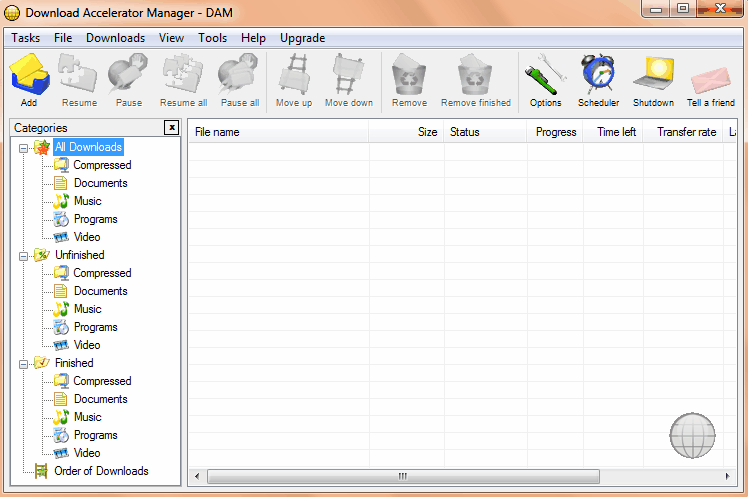This screenshot has width=748, height=497.
Task: Select Video under All Downloads
Action: tap(87, 237)
